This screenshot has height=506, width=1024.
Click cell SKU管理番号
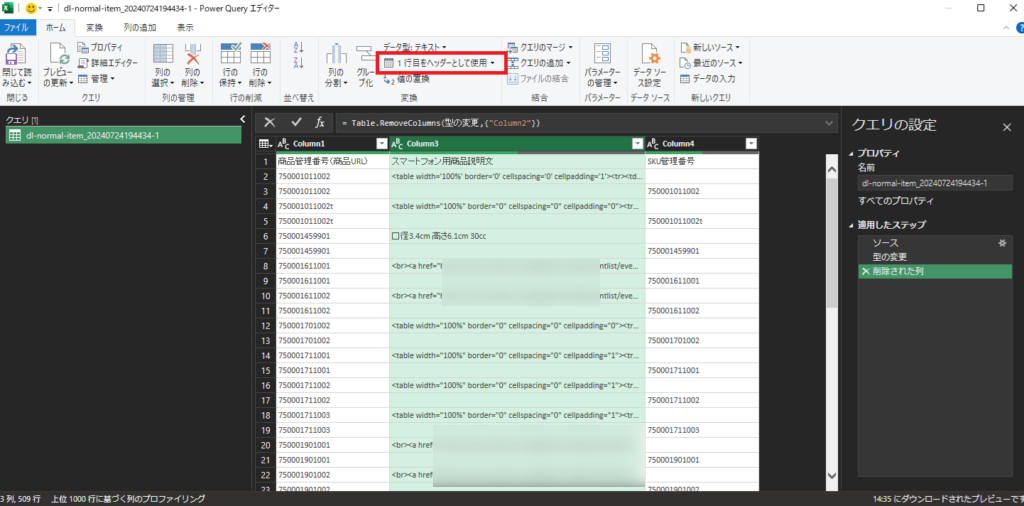[x=701, y=161]
